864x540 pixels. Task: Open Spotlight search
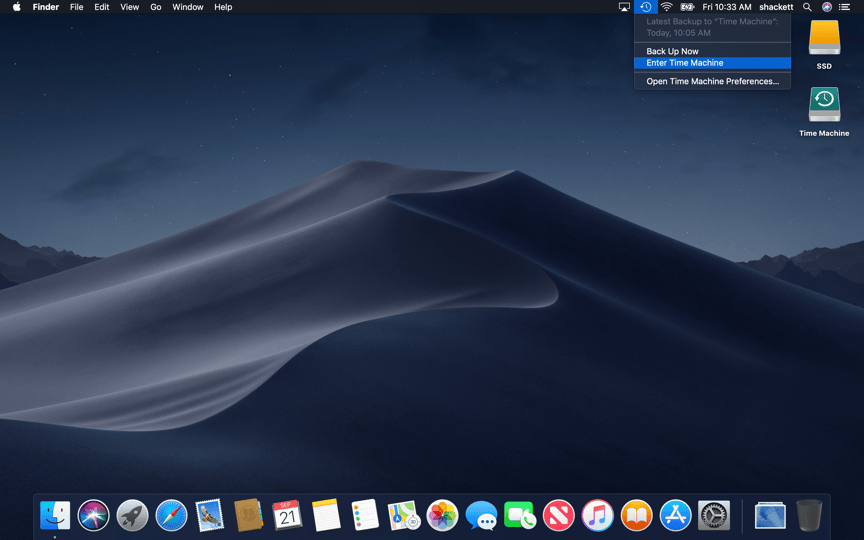[807, 7]
